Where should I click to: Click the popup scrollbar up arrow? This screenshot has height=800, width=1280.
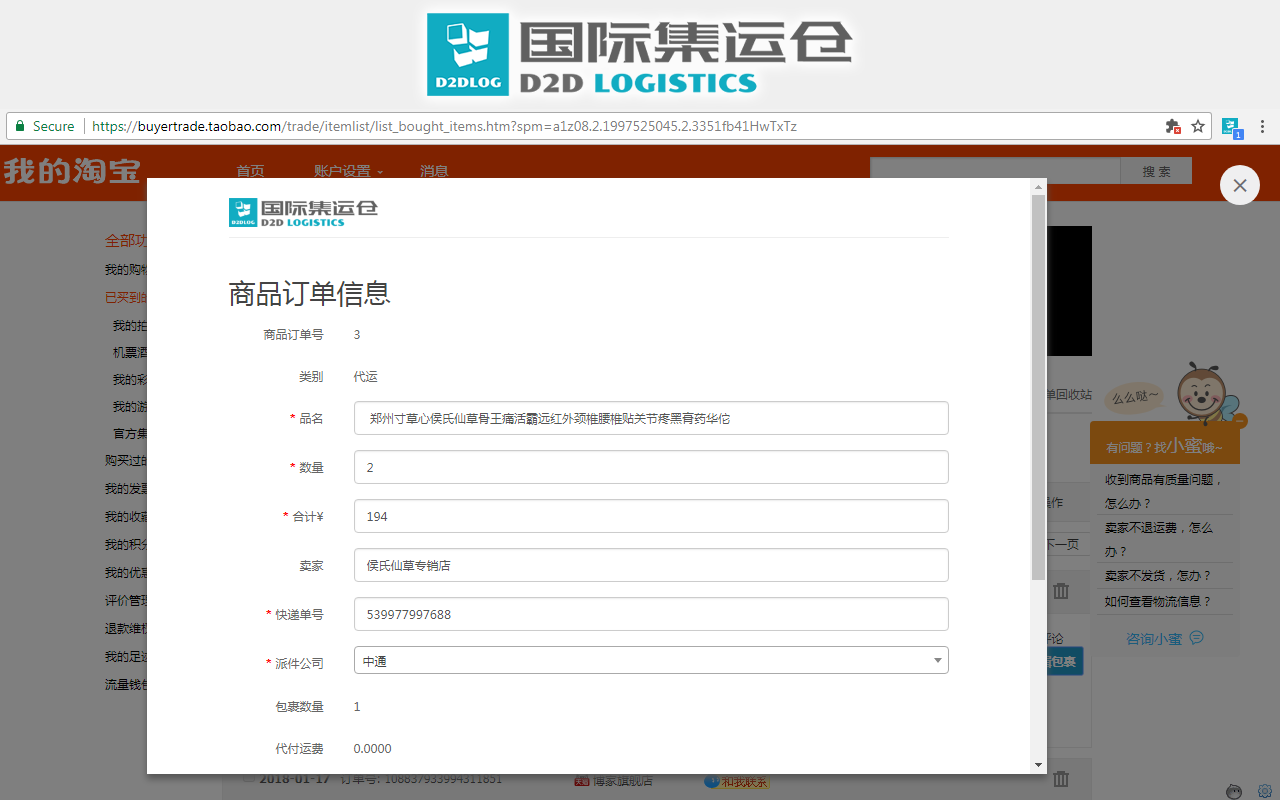click(1038, 187)
